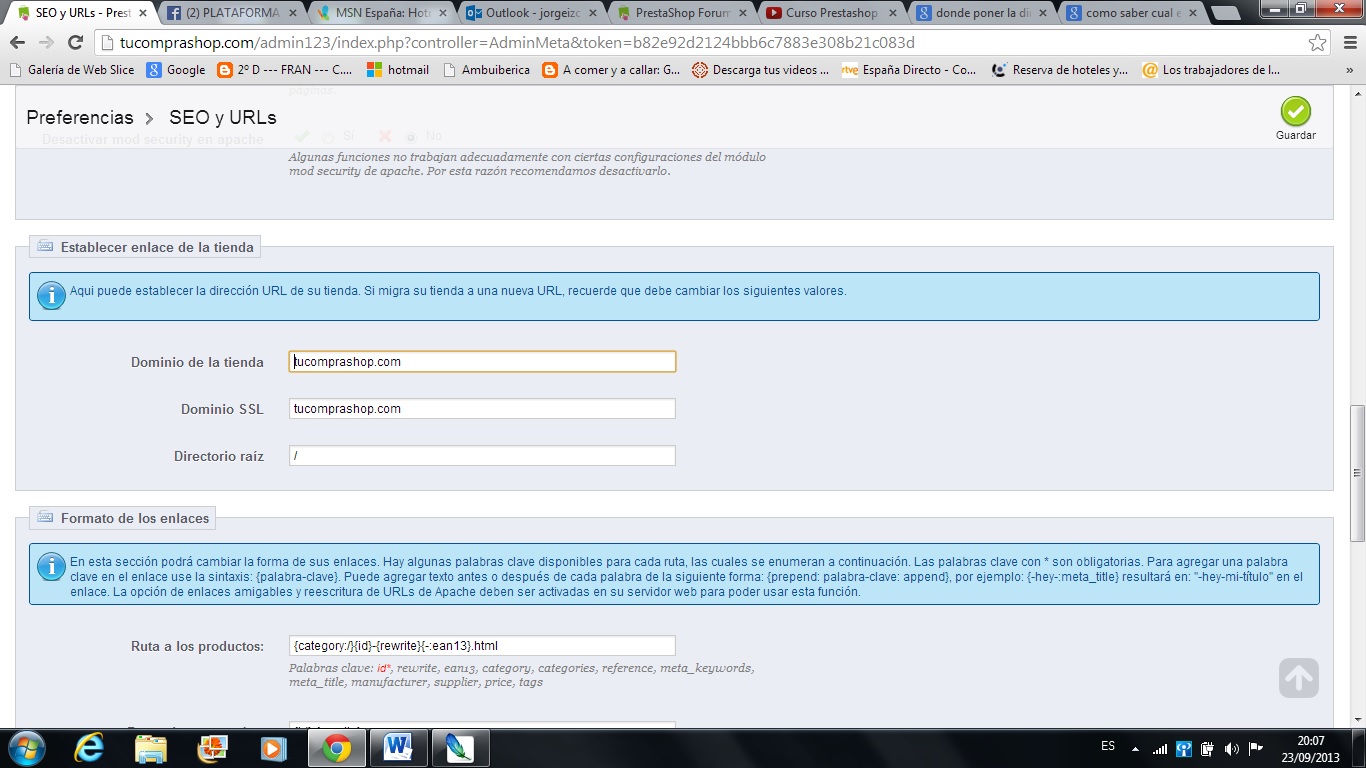The width and height of the screenshot is (1366, 768).
Task: Switch to the 'PrestaShop Forum' tab
Action: pos(679,13)
